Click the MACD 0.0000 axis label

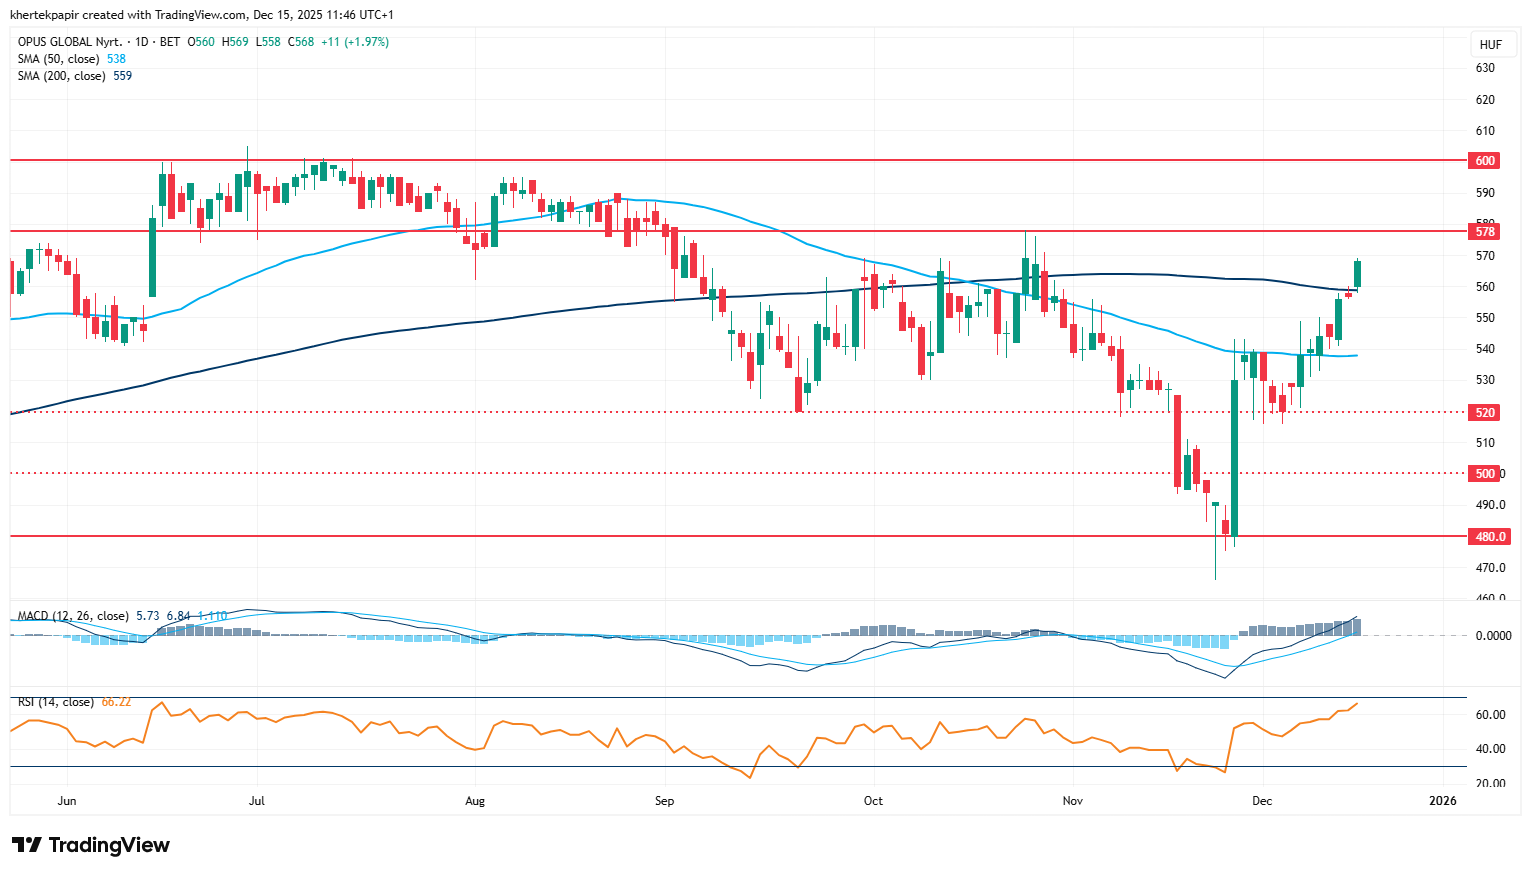pyautogui.click(x=1493, y=636)
